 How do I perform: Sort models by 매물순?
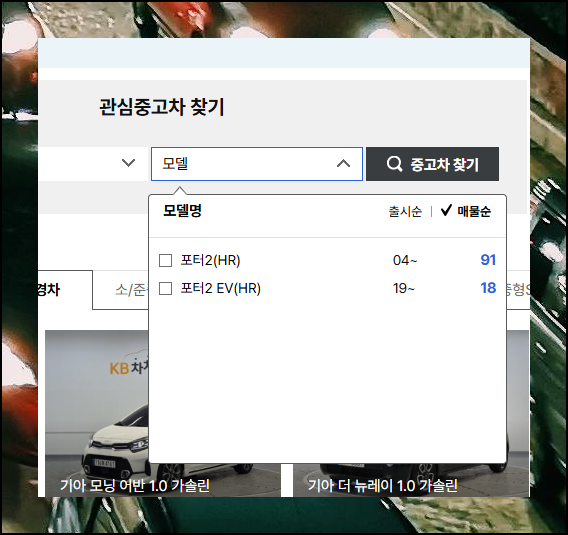coord(474,212)
